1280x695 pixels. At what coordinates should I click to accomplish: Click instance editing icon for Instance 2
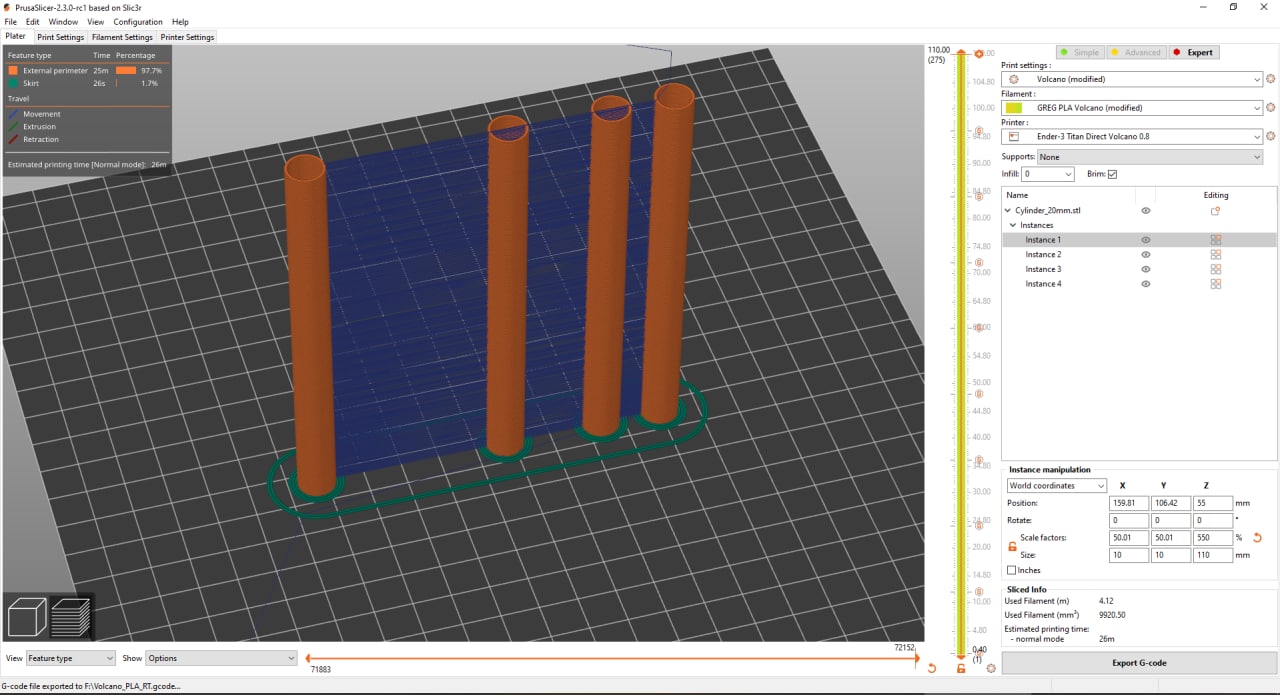pyautogui.click(x=1216, y=255)
